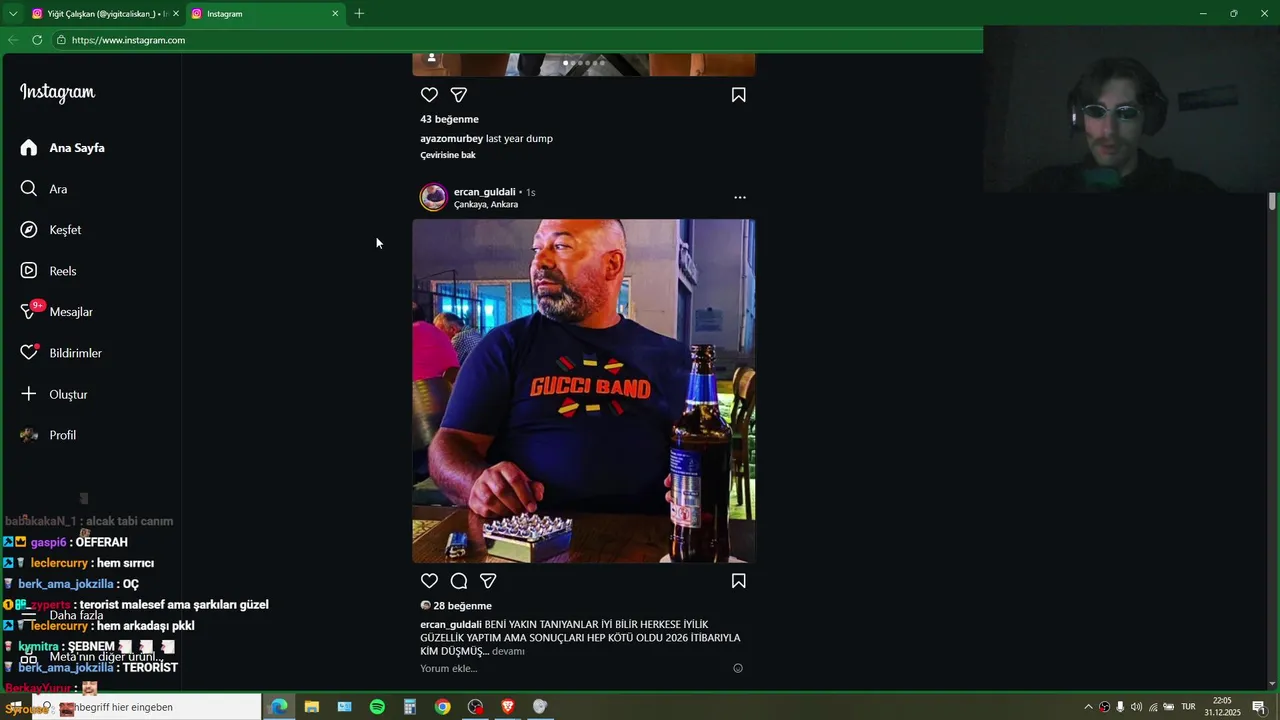View the 28 beğenme likes list

point(462,606)
